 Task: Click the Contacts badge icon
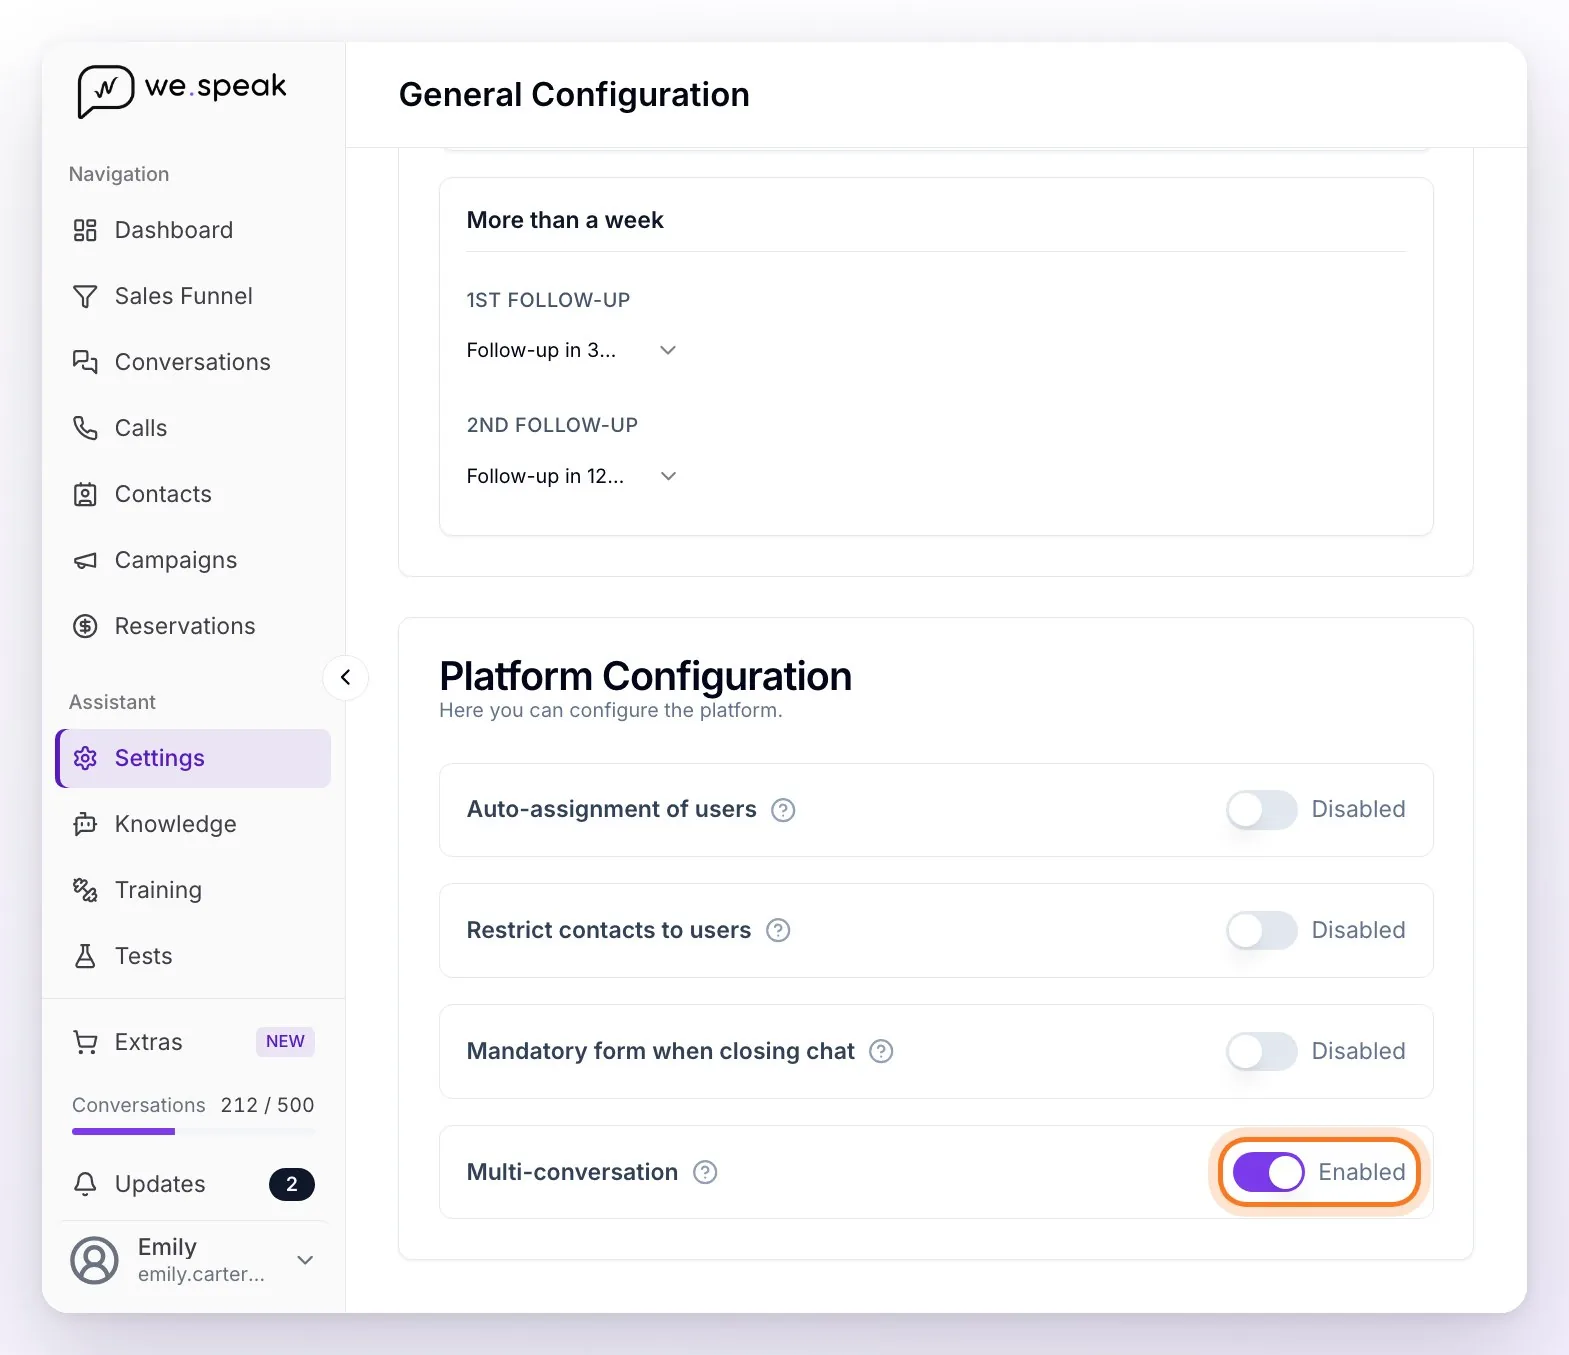[x=85, y=494]
